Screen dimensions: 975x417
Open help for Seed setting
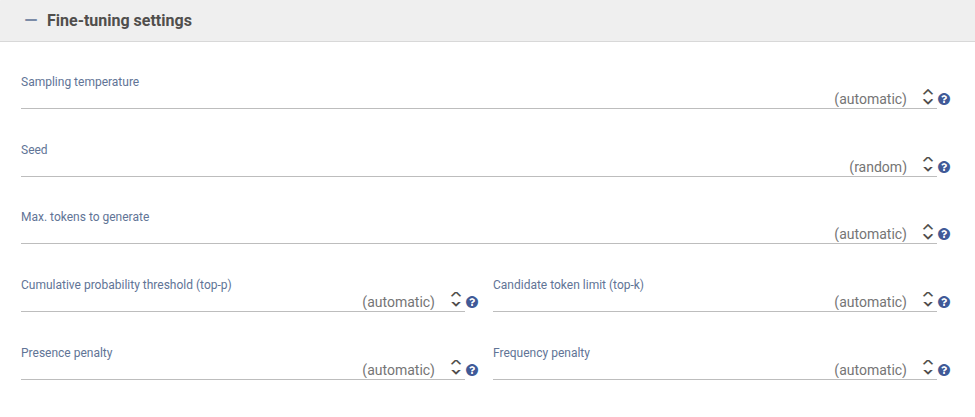[x=944, y=168]
